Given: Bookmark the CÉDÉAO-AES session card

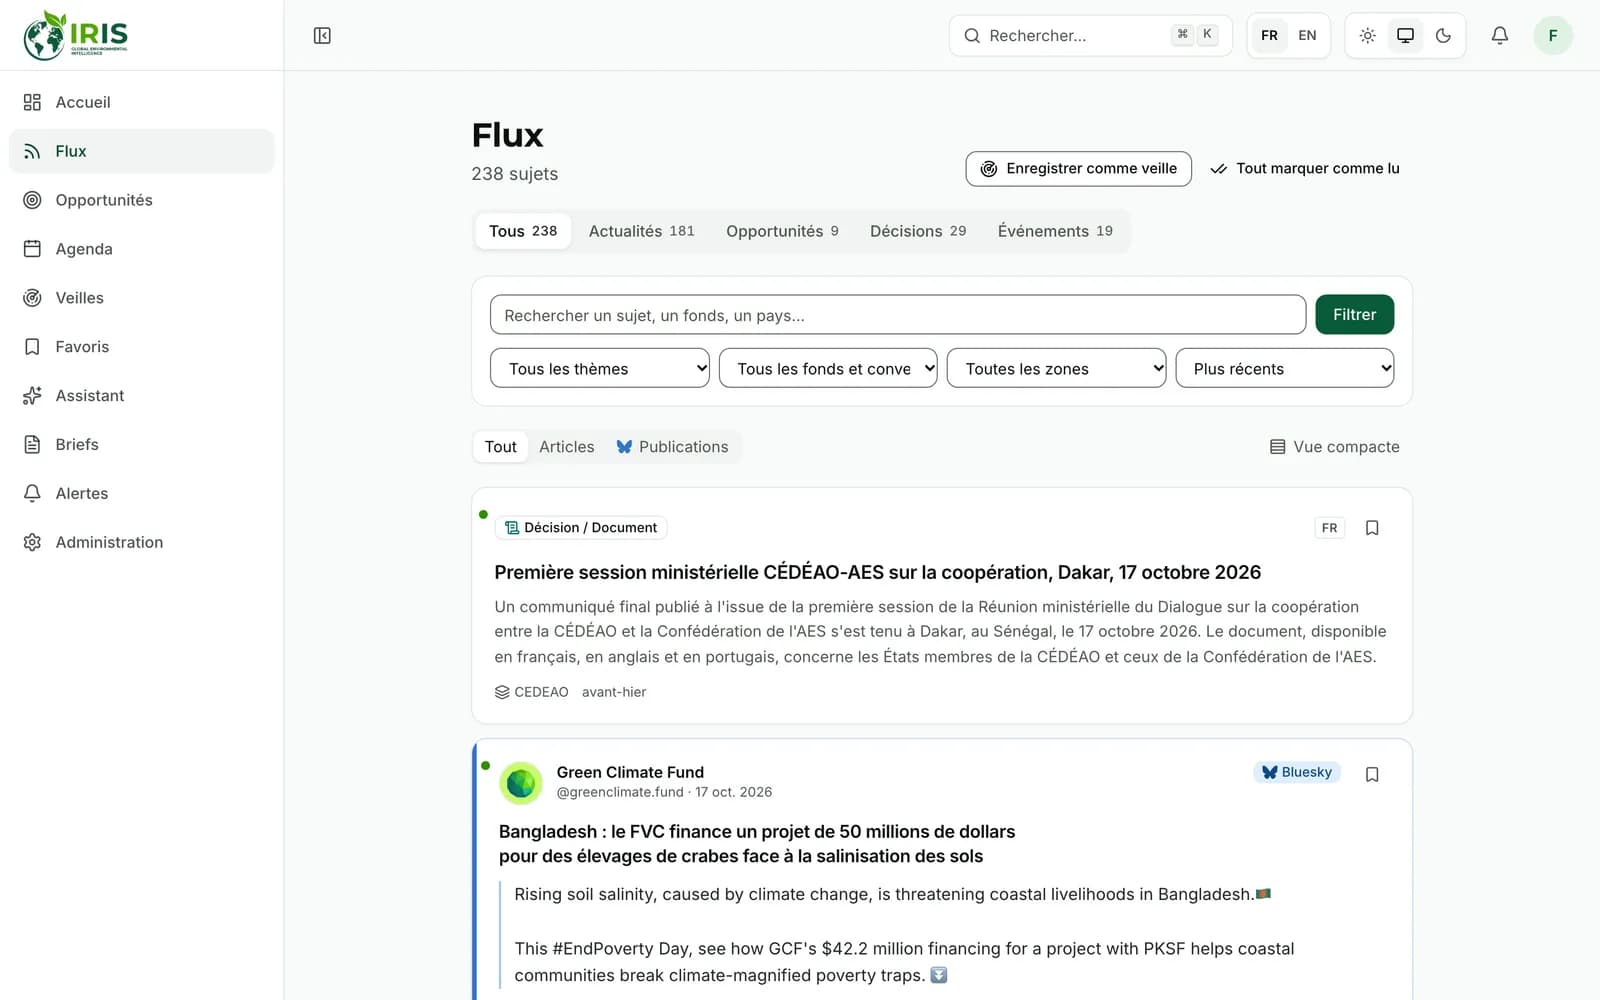Looking at the screenshot, I should [1372, 528].
